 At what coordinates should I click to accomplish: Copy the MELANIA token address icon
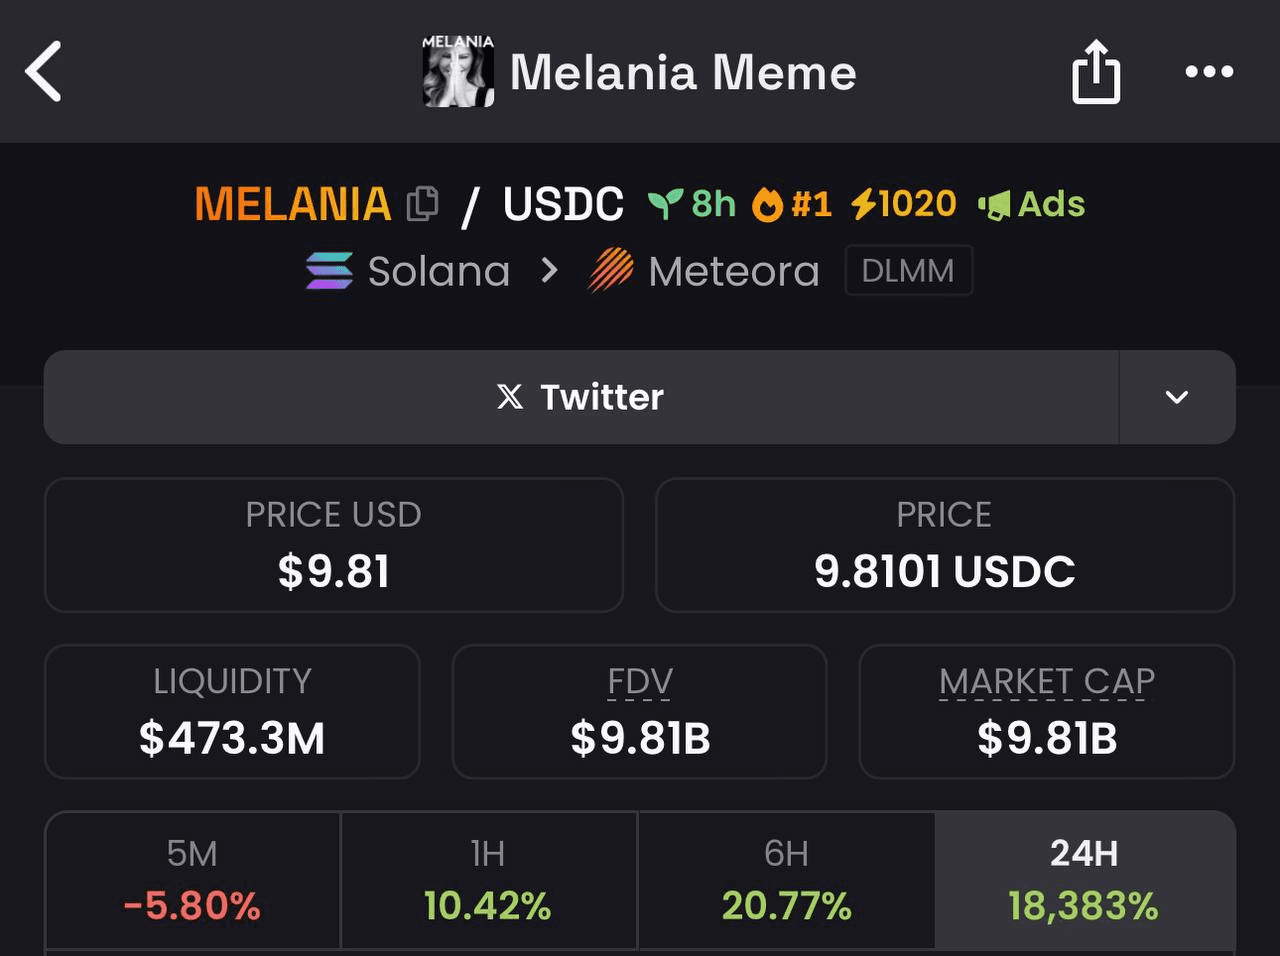point(422,204)
